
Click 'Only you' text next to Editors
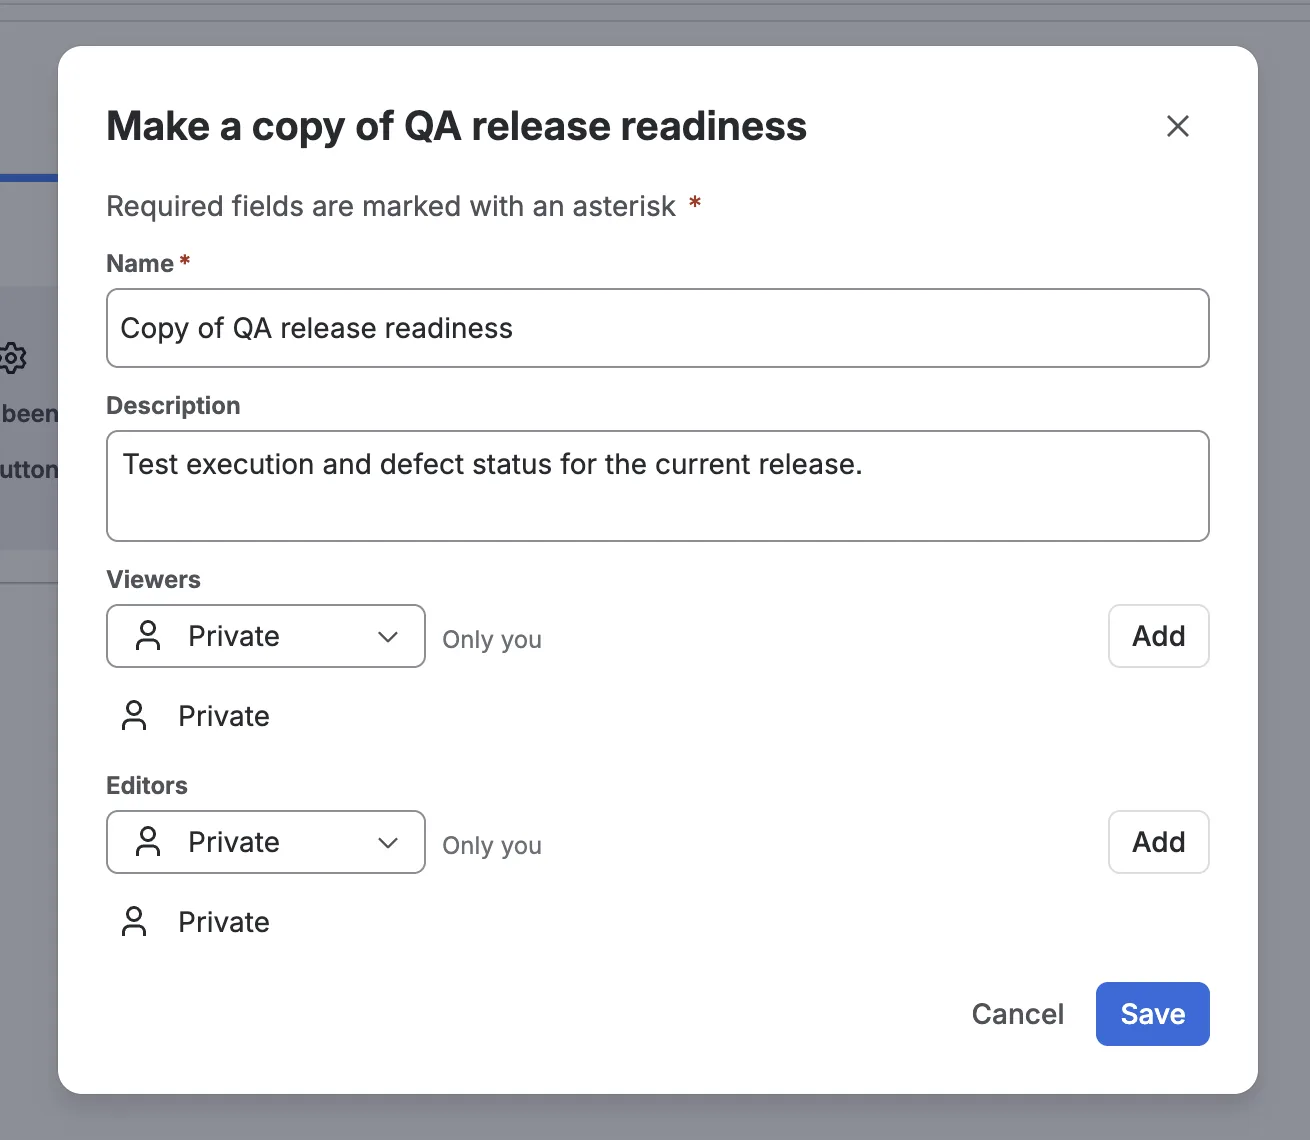point(492,846)
